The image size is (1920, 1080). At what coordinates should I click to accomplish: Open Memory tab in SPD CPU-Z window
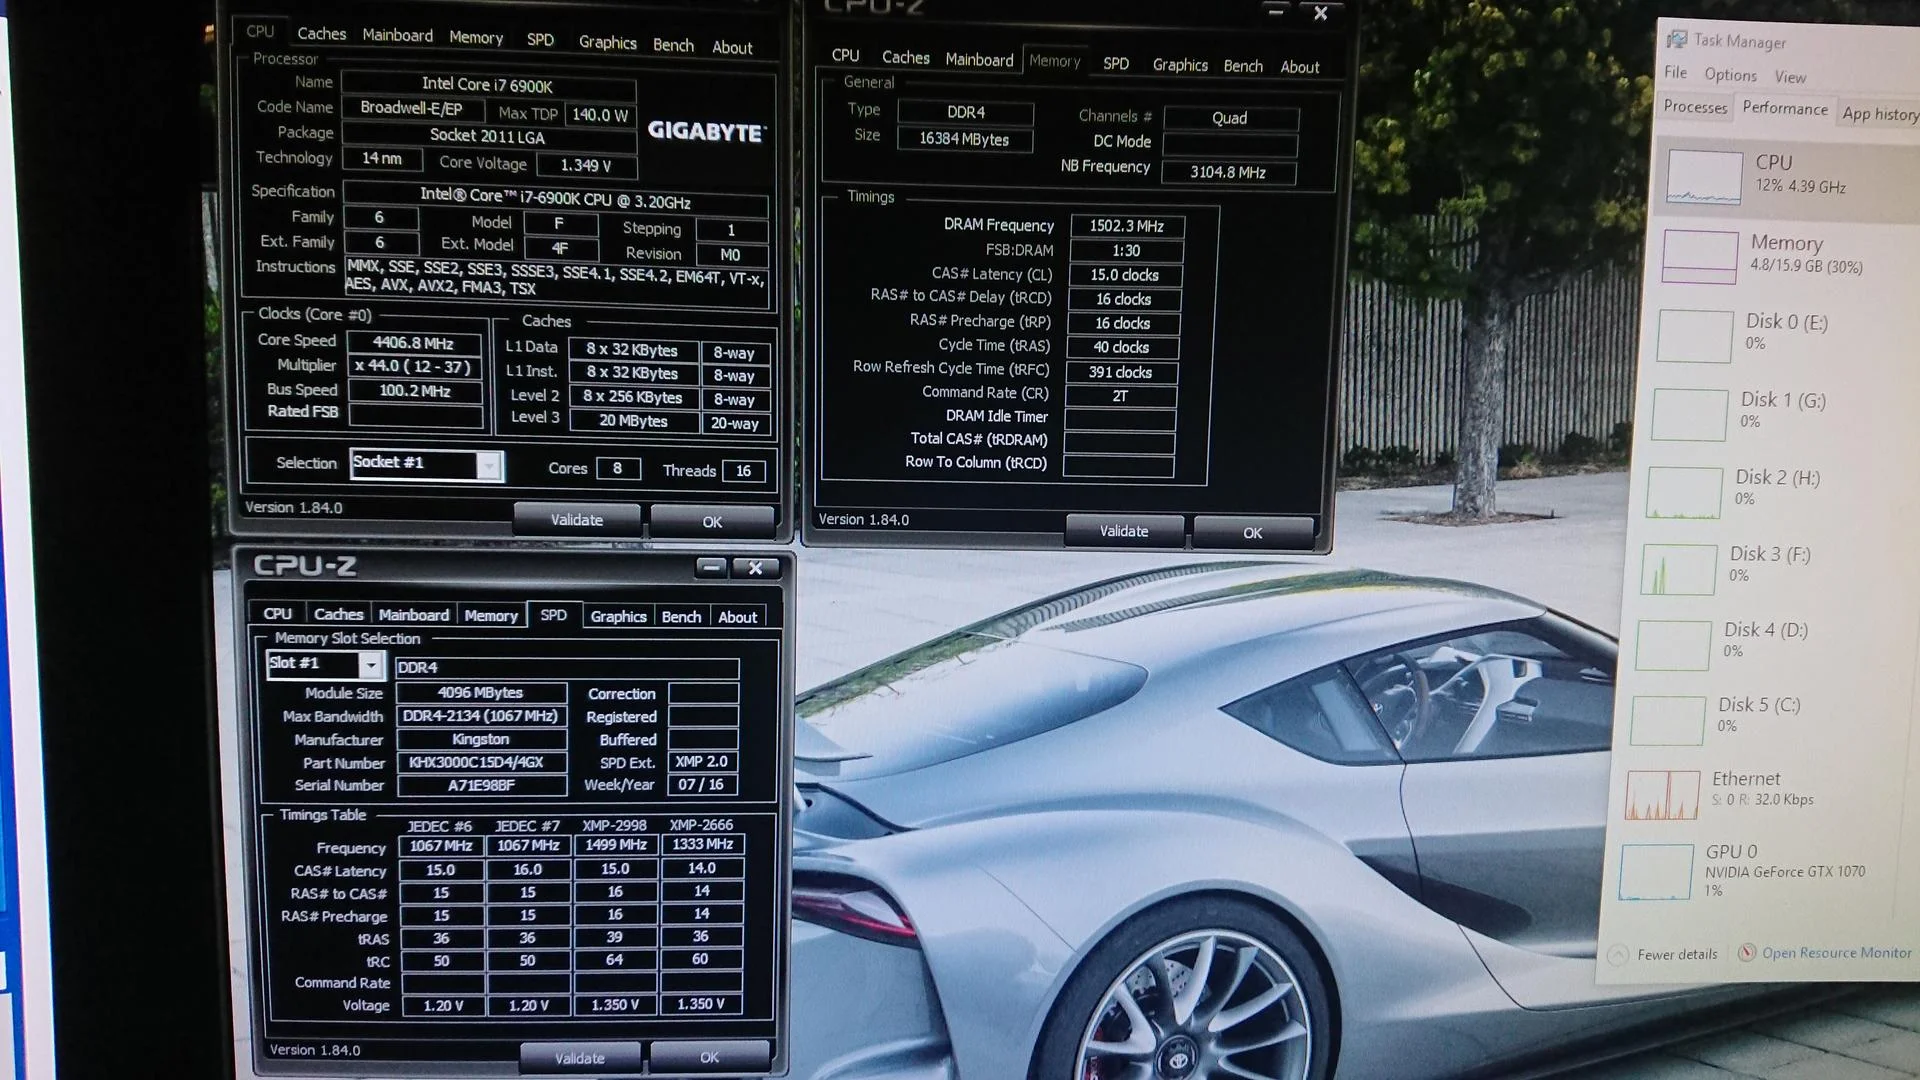[490, 616]
